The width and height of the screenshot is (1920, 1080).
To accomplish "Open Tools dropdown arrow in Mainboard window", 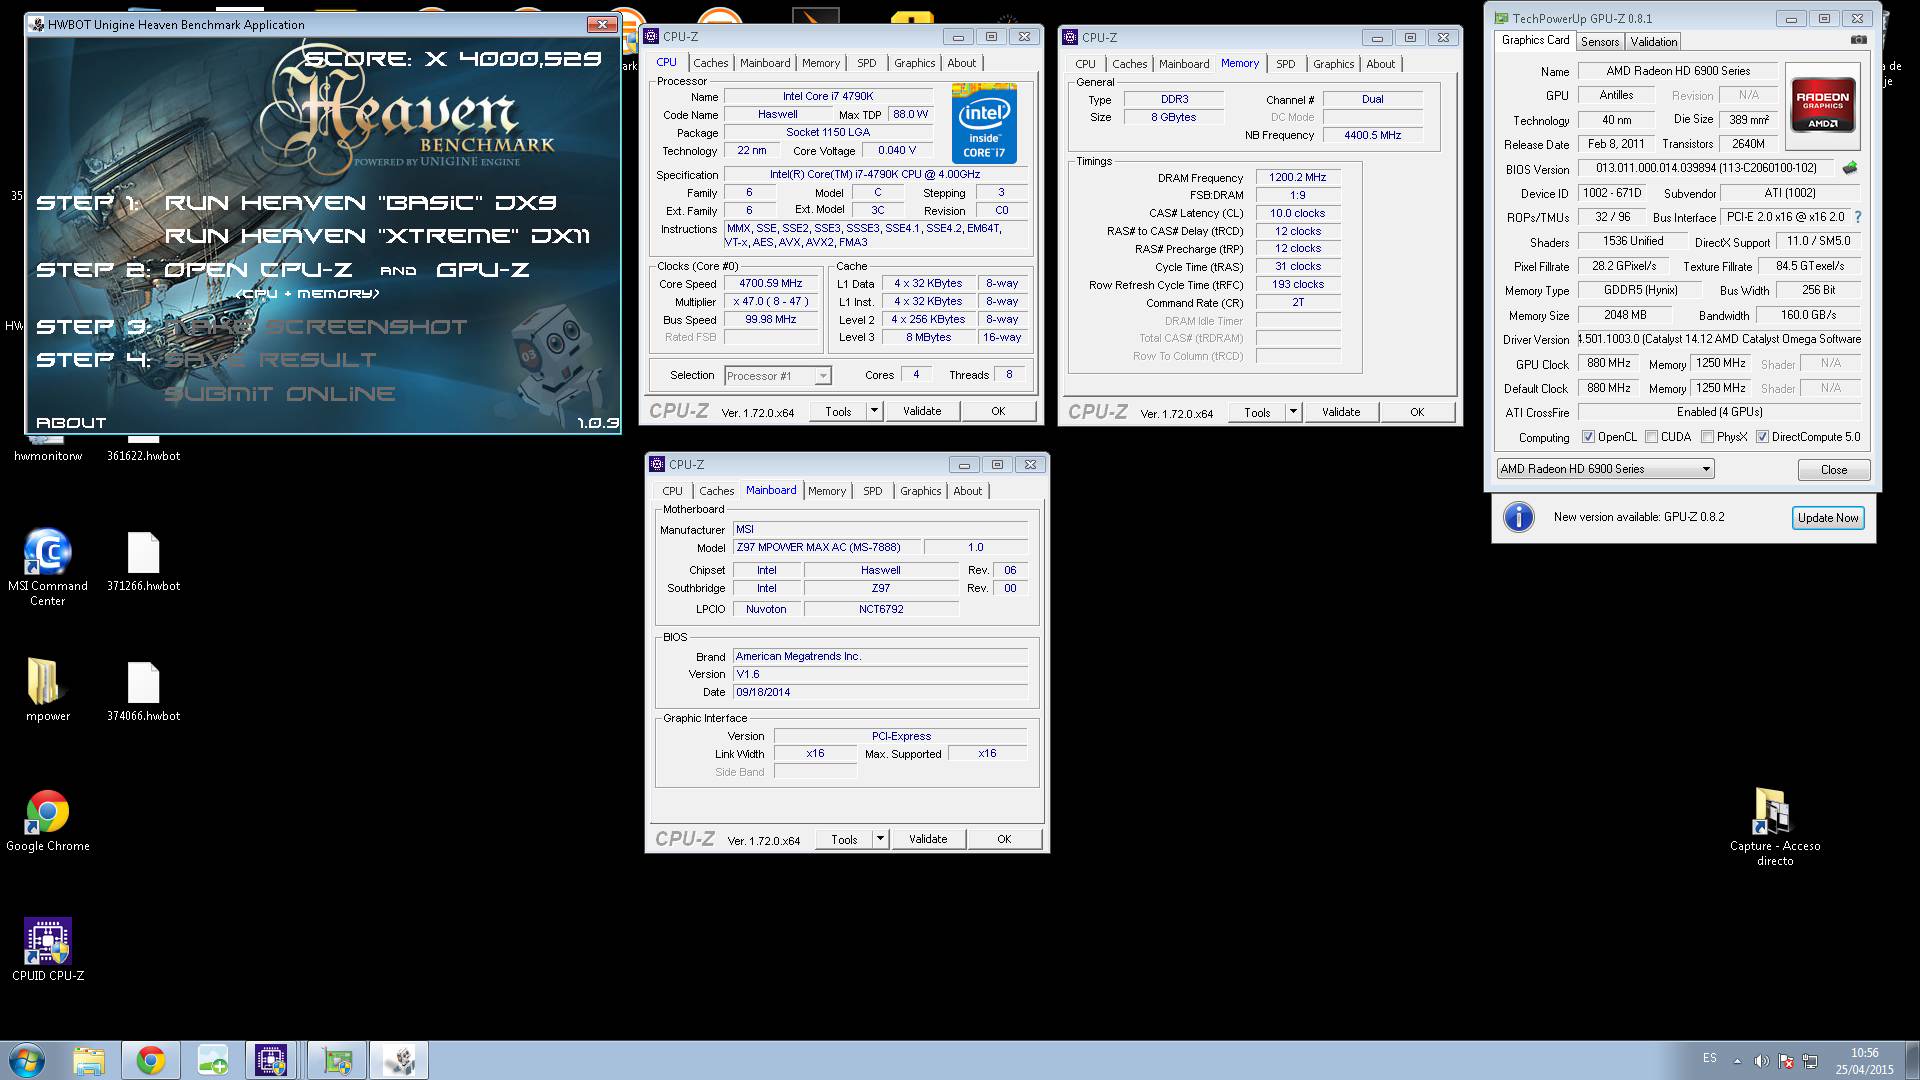I will tap(880, 839).
